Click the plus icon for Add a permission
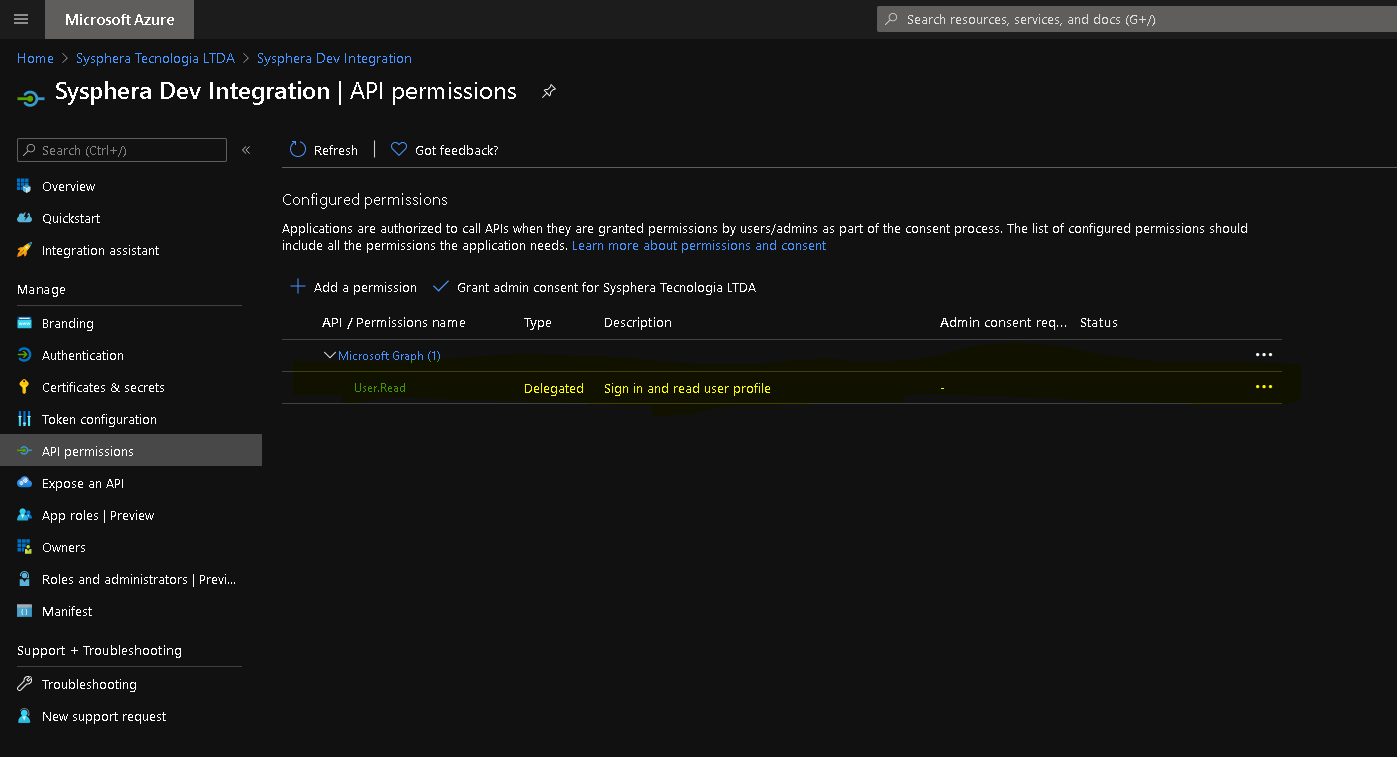The height and width of the screenshot is (757, 1397). 297,286
